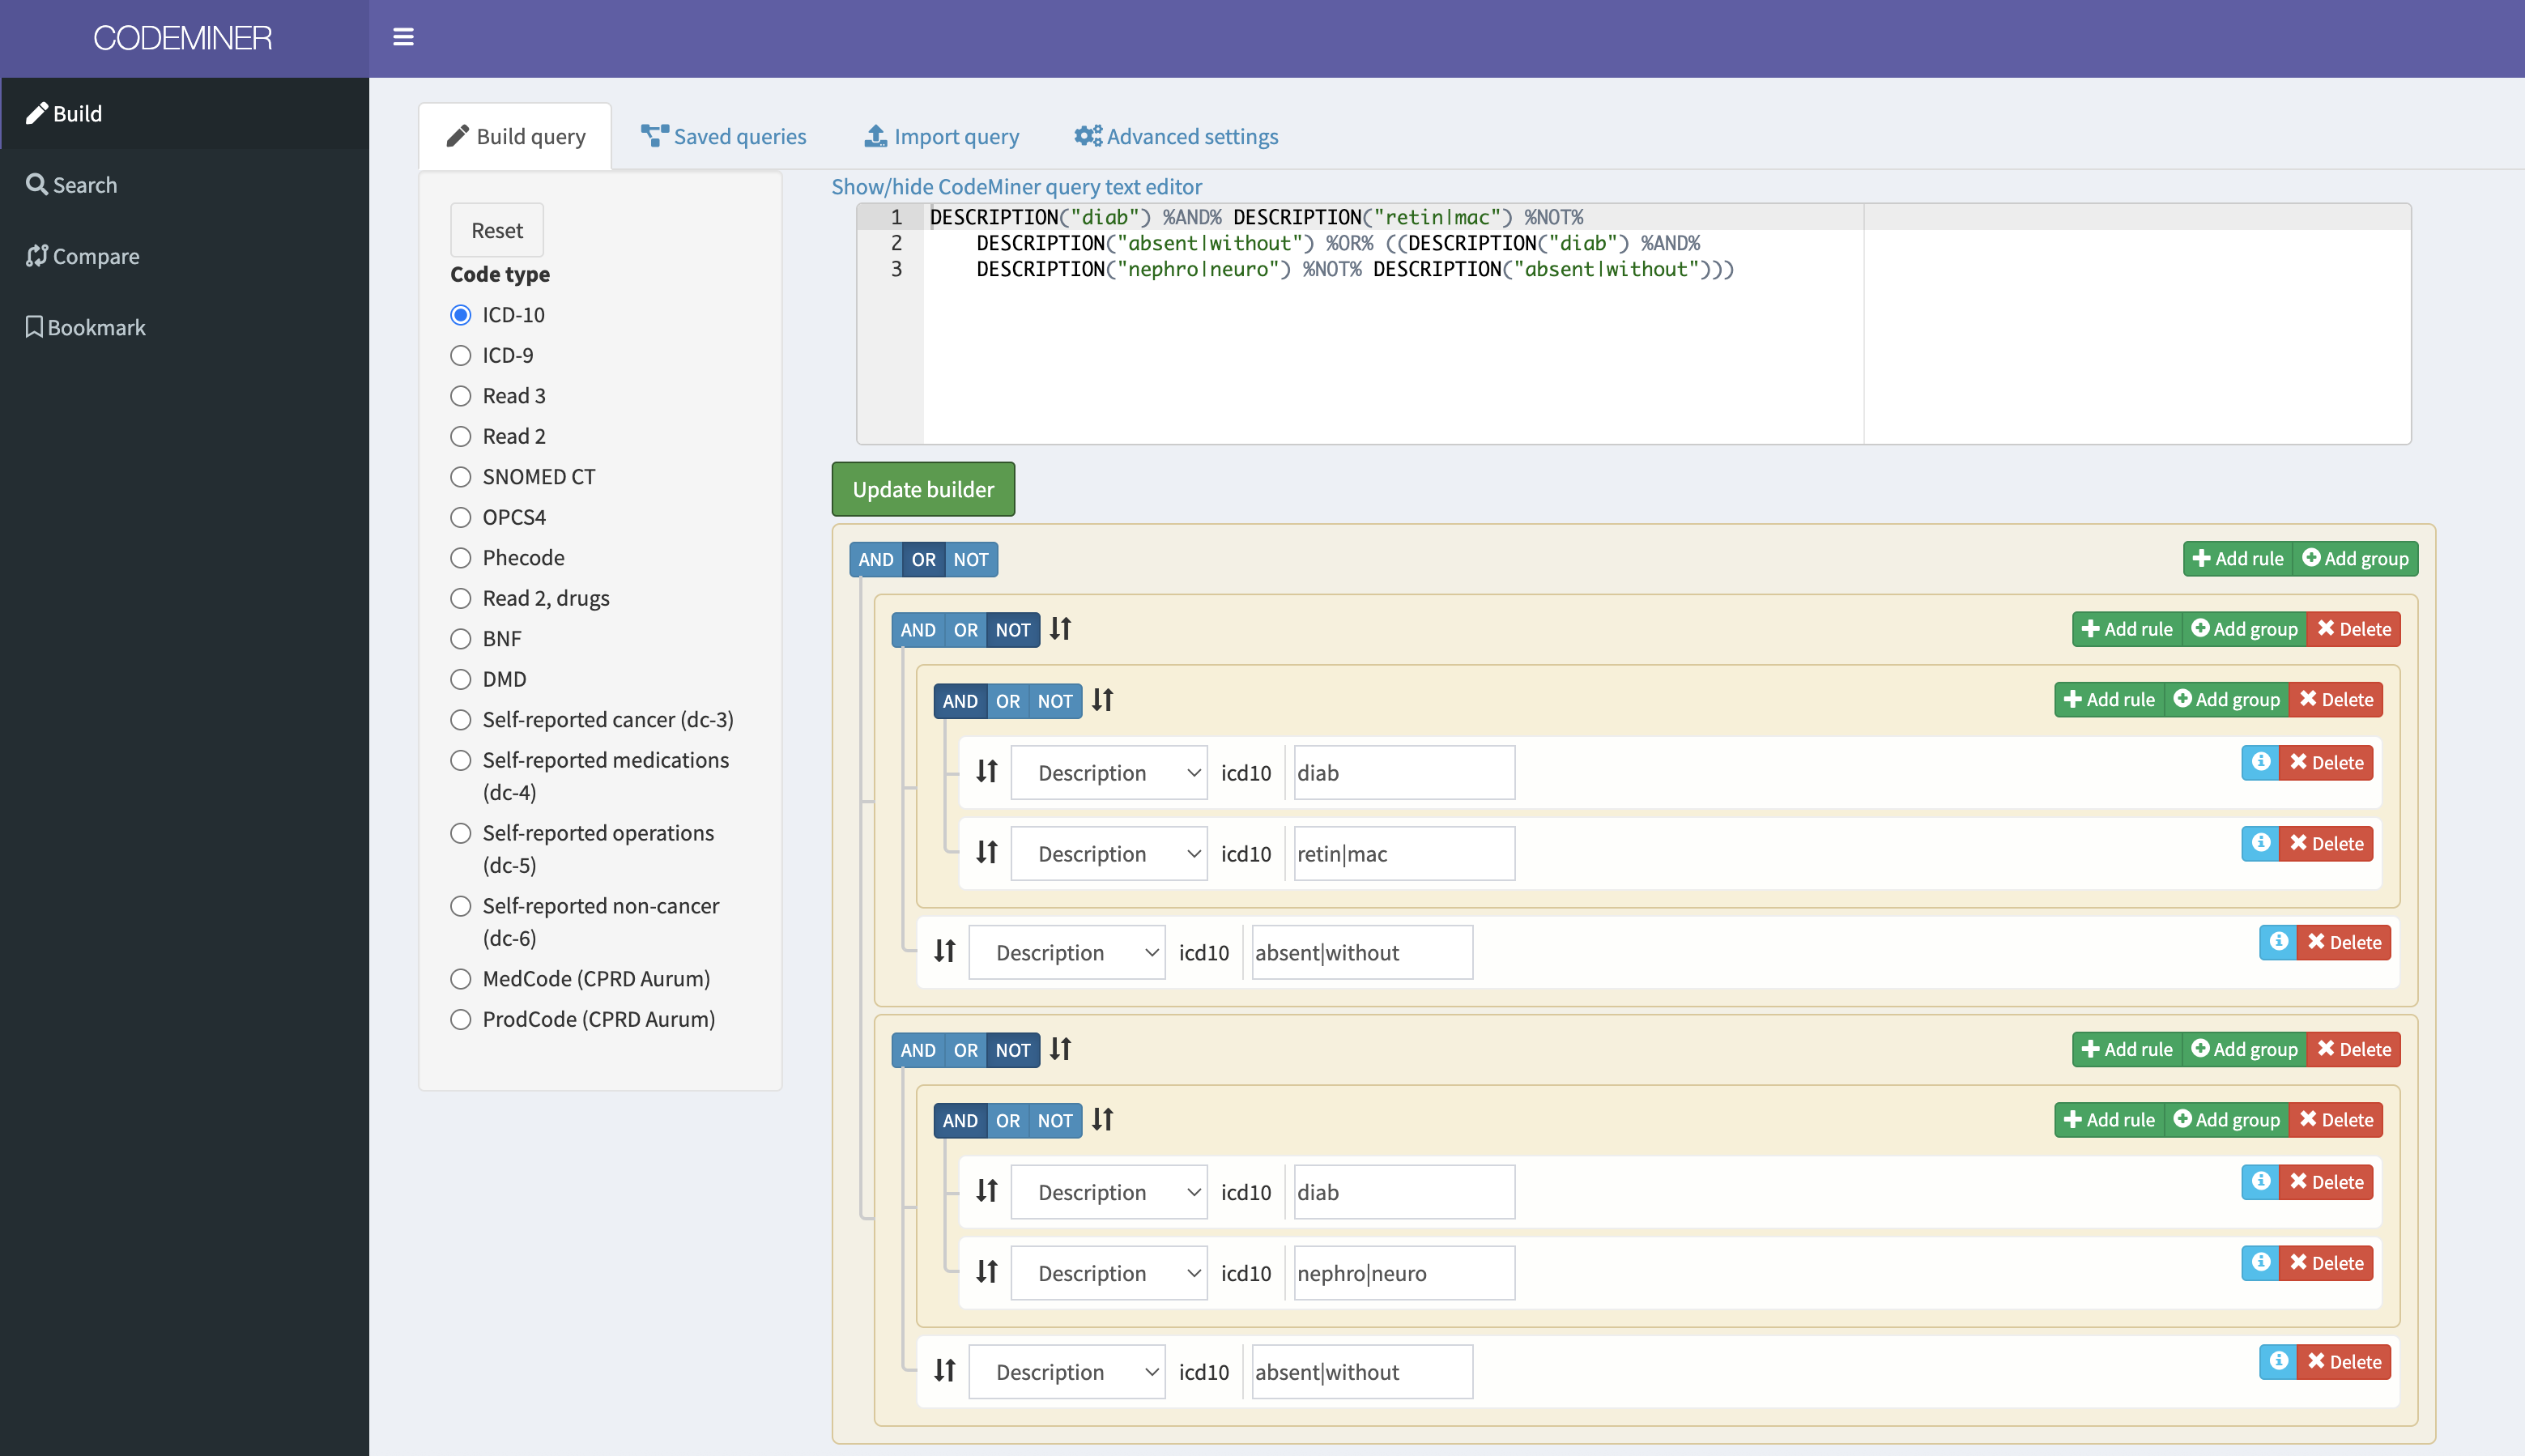Select the SNOMED CT code type
The image size is (2525, 1456).
(x=461, y=477)
